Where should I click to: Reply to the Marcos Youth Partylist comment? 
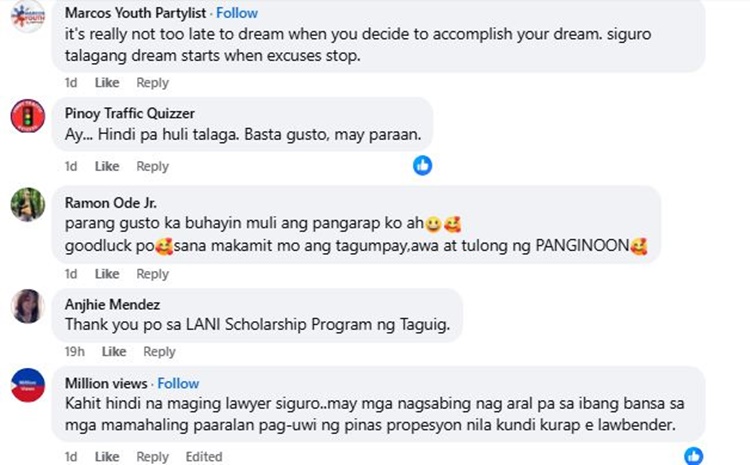153,83
